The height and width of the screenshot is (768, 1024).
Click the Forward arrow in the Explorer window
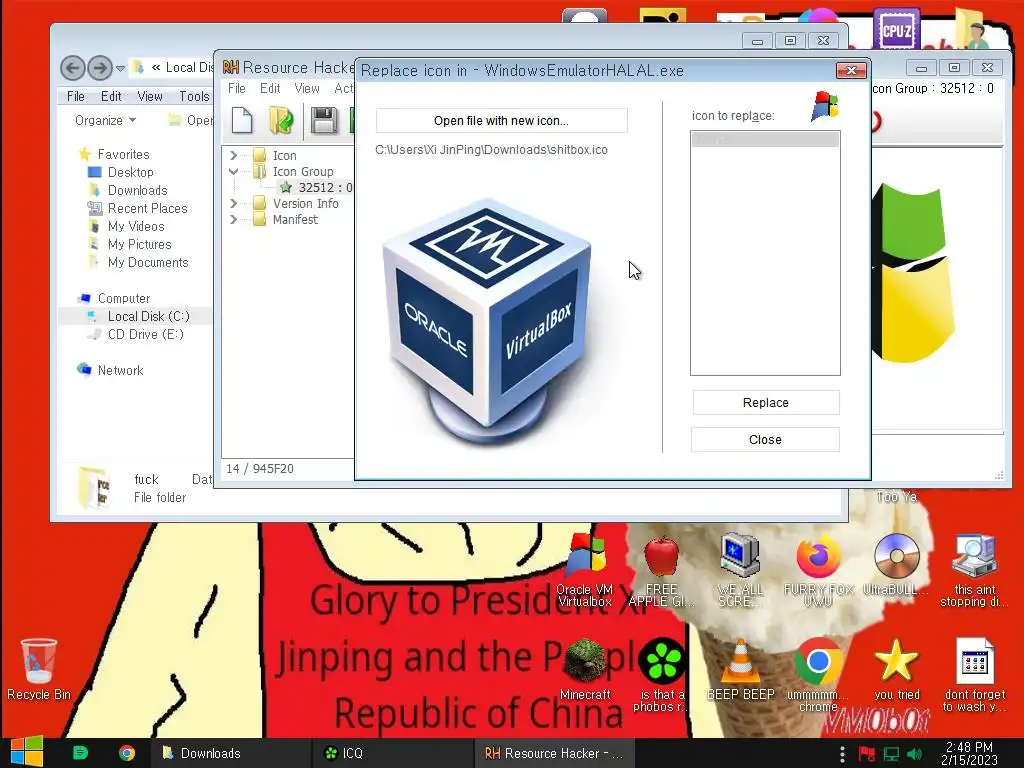pyautogui.click(x=100, y=67)
